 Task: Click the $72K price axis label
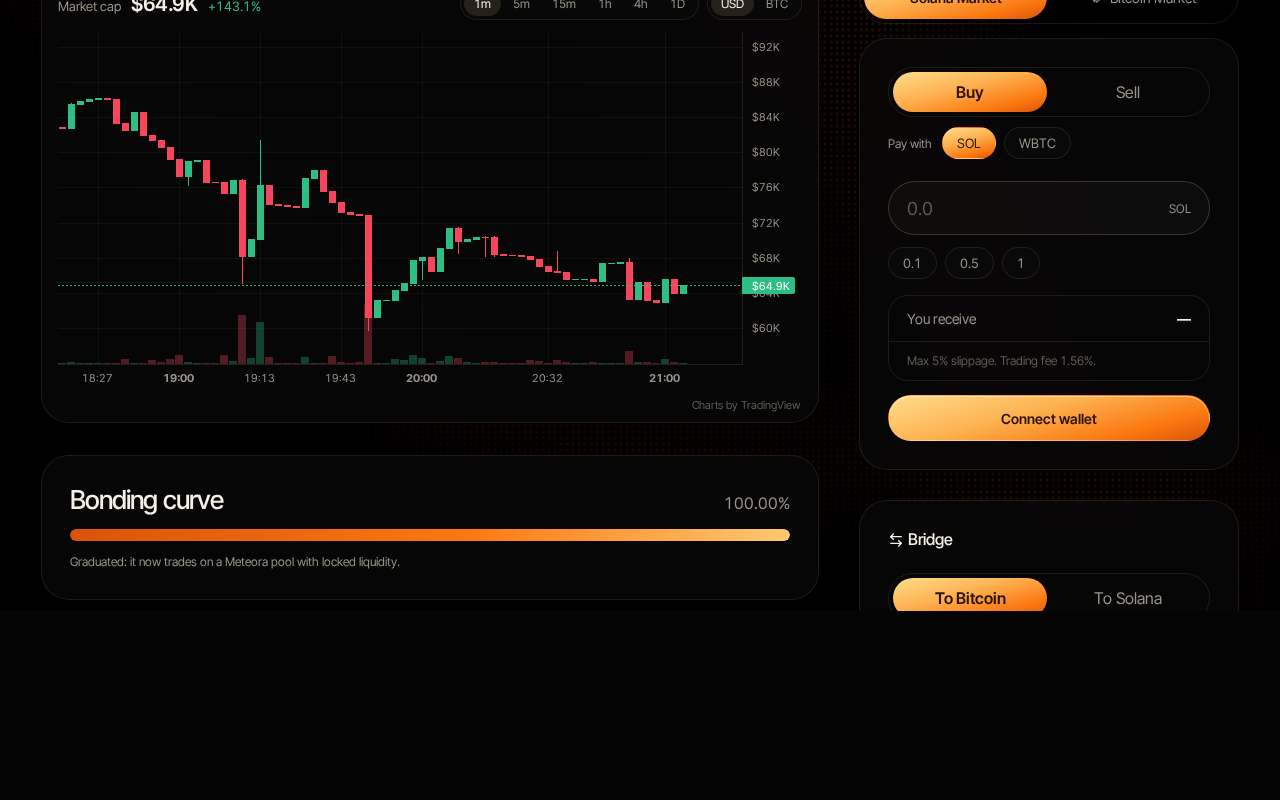pos(766,223)
